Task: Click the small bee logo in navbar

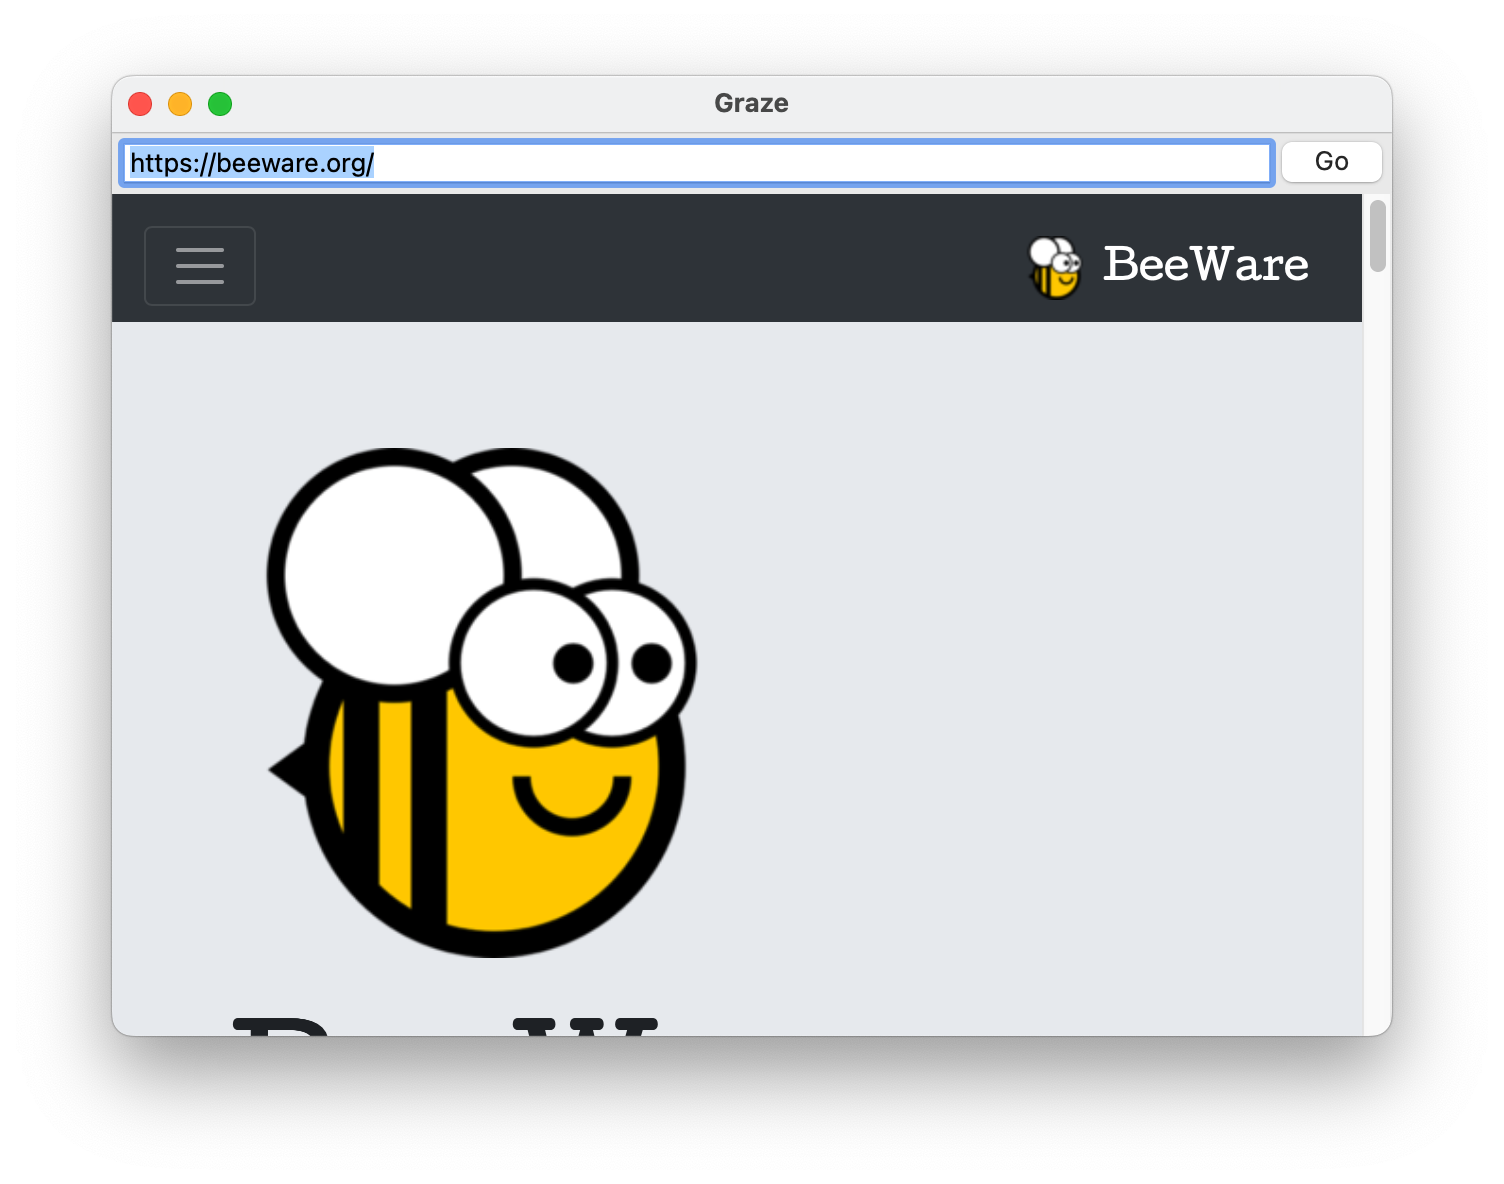Action: pyautogui.click(x=1055, y=267)
